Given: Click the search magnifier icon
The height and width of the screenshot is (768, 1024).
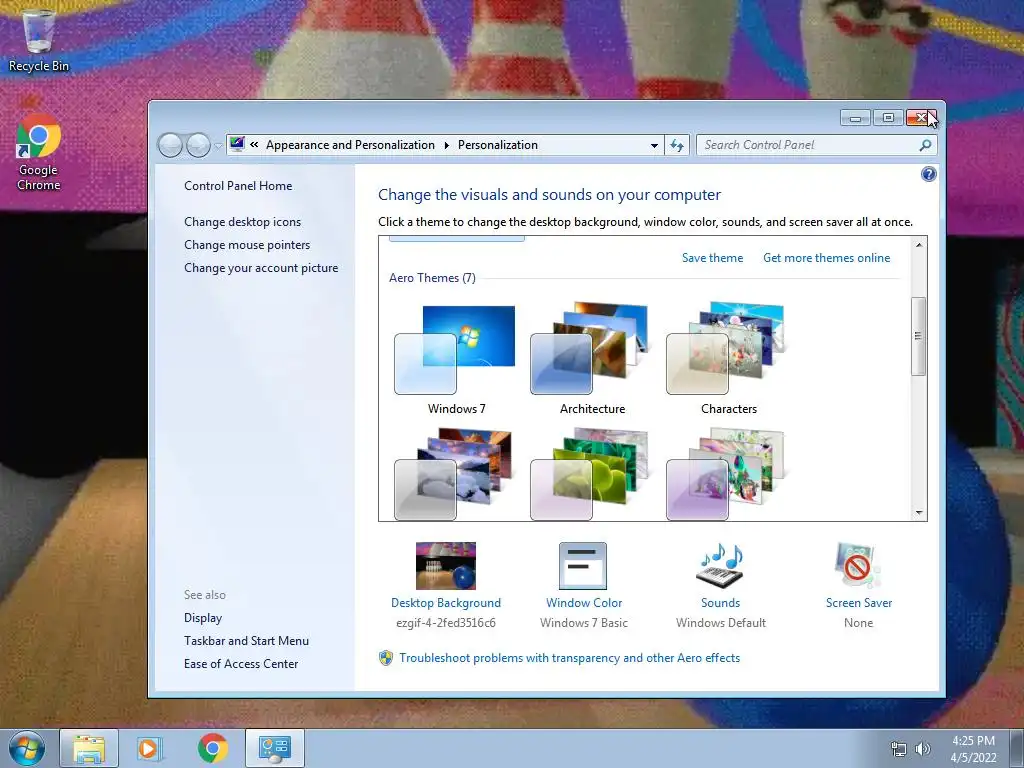Looking at the screenshot, I should 925,145.
